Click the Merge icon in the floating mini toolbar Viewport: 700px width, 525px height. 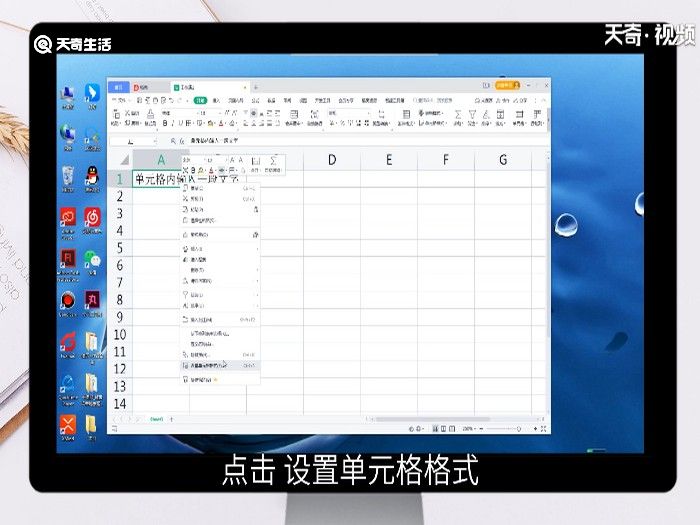(255, 163)
